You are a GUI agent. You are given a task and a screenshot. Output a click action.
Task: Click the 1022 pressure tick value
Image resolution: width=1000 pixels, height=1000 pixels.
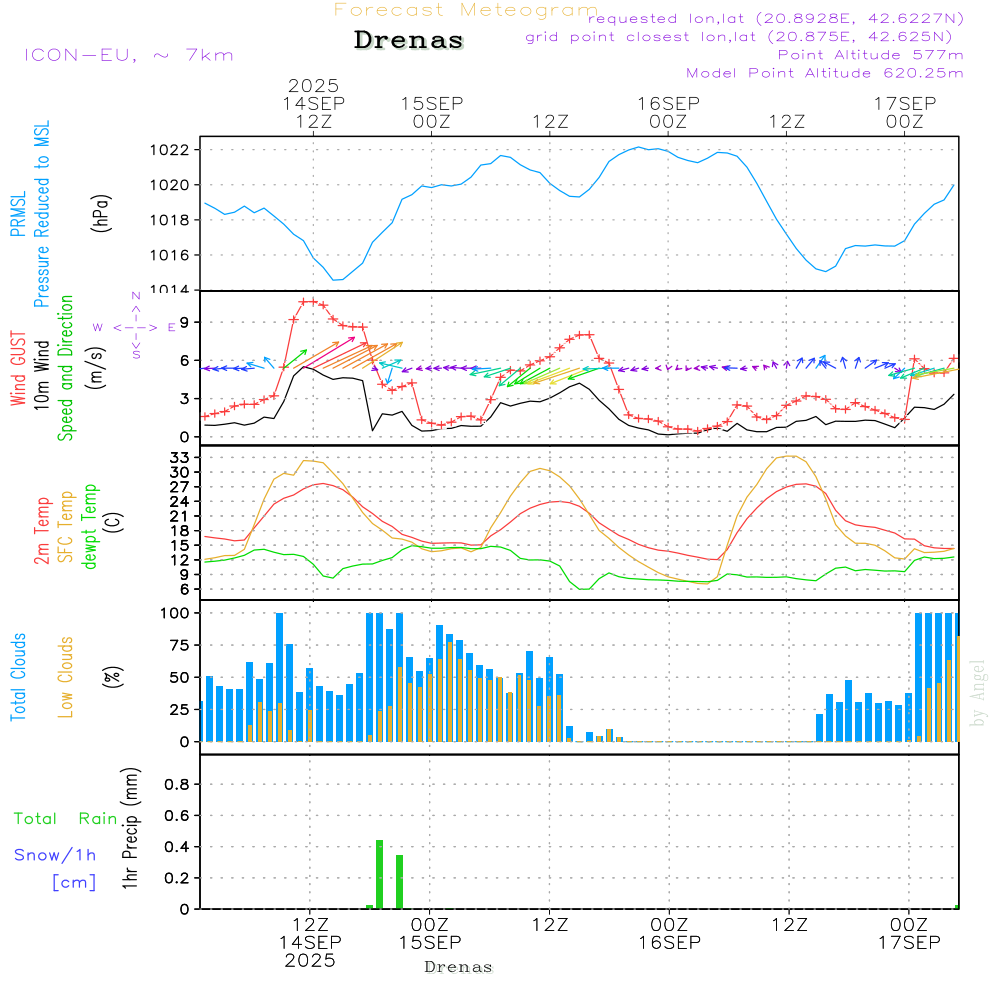170,151
